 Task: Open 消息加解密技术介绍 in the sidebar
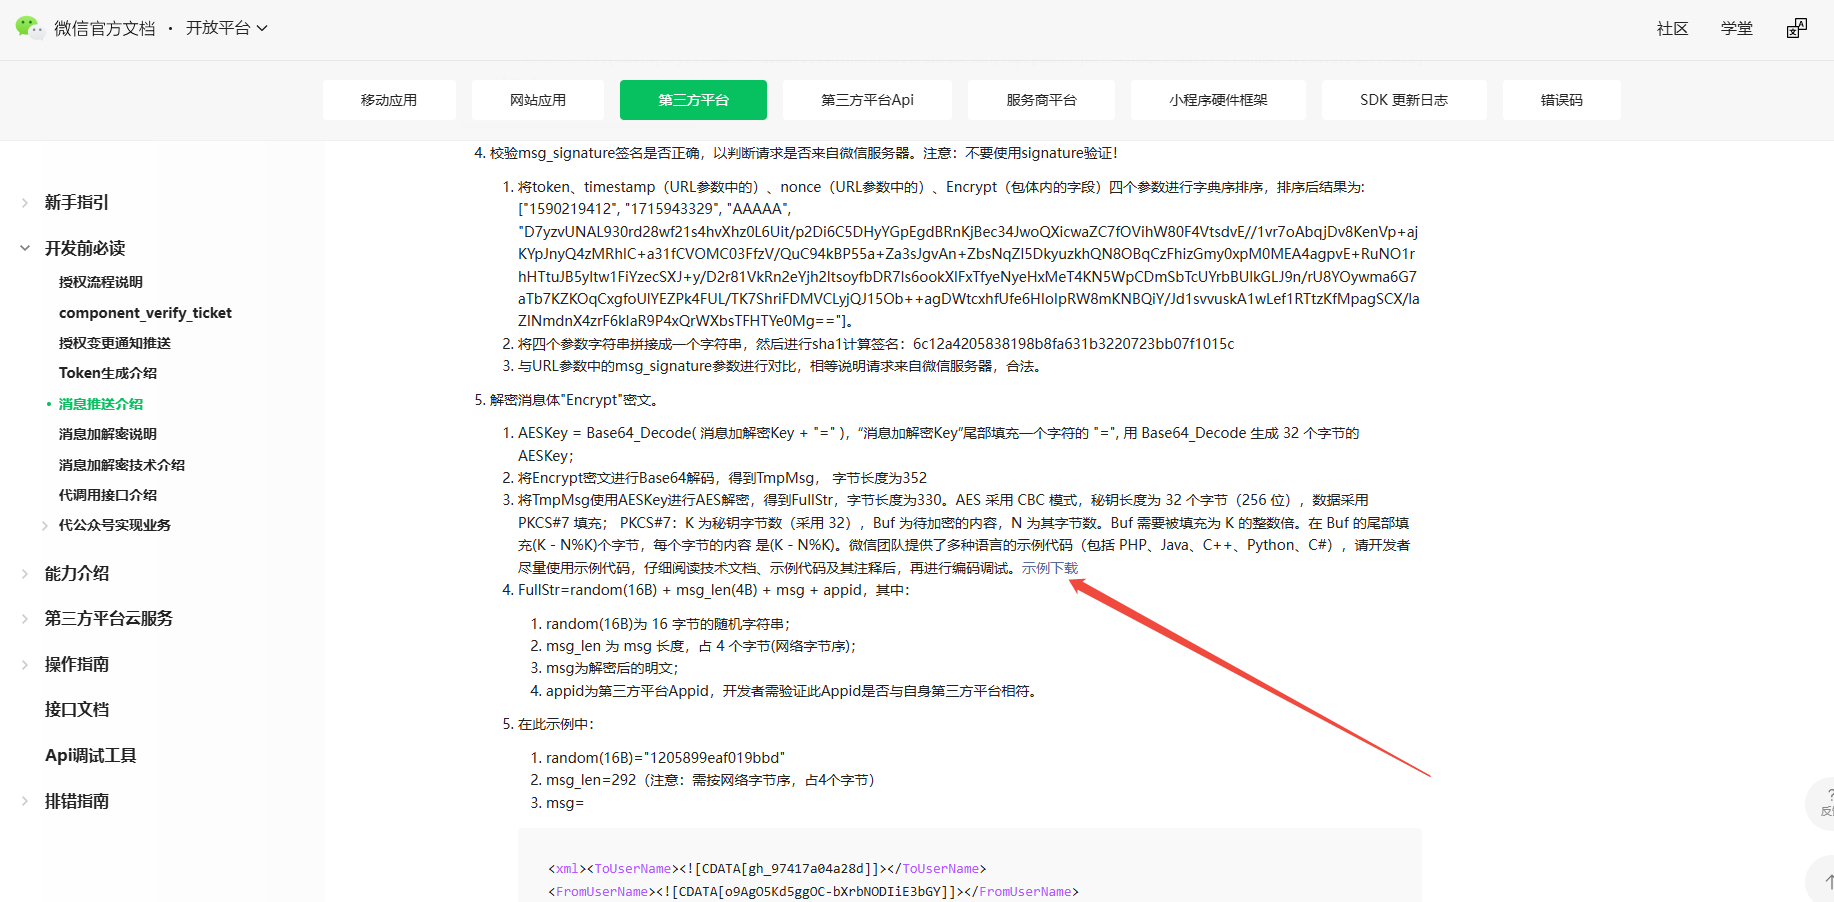click(x=122, y=465)
